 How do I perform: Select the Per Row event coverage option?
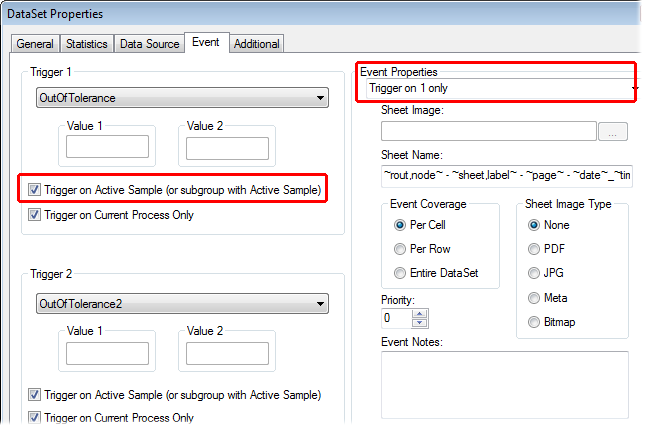click(x=401, y=249)
